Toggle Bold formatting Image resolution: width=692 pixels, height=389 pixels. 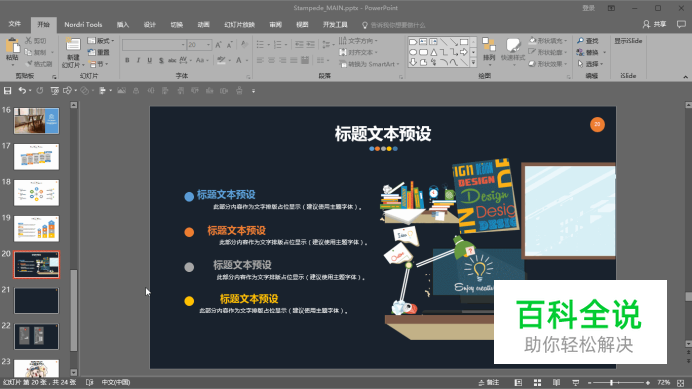click(127, 60)
